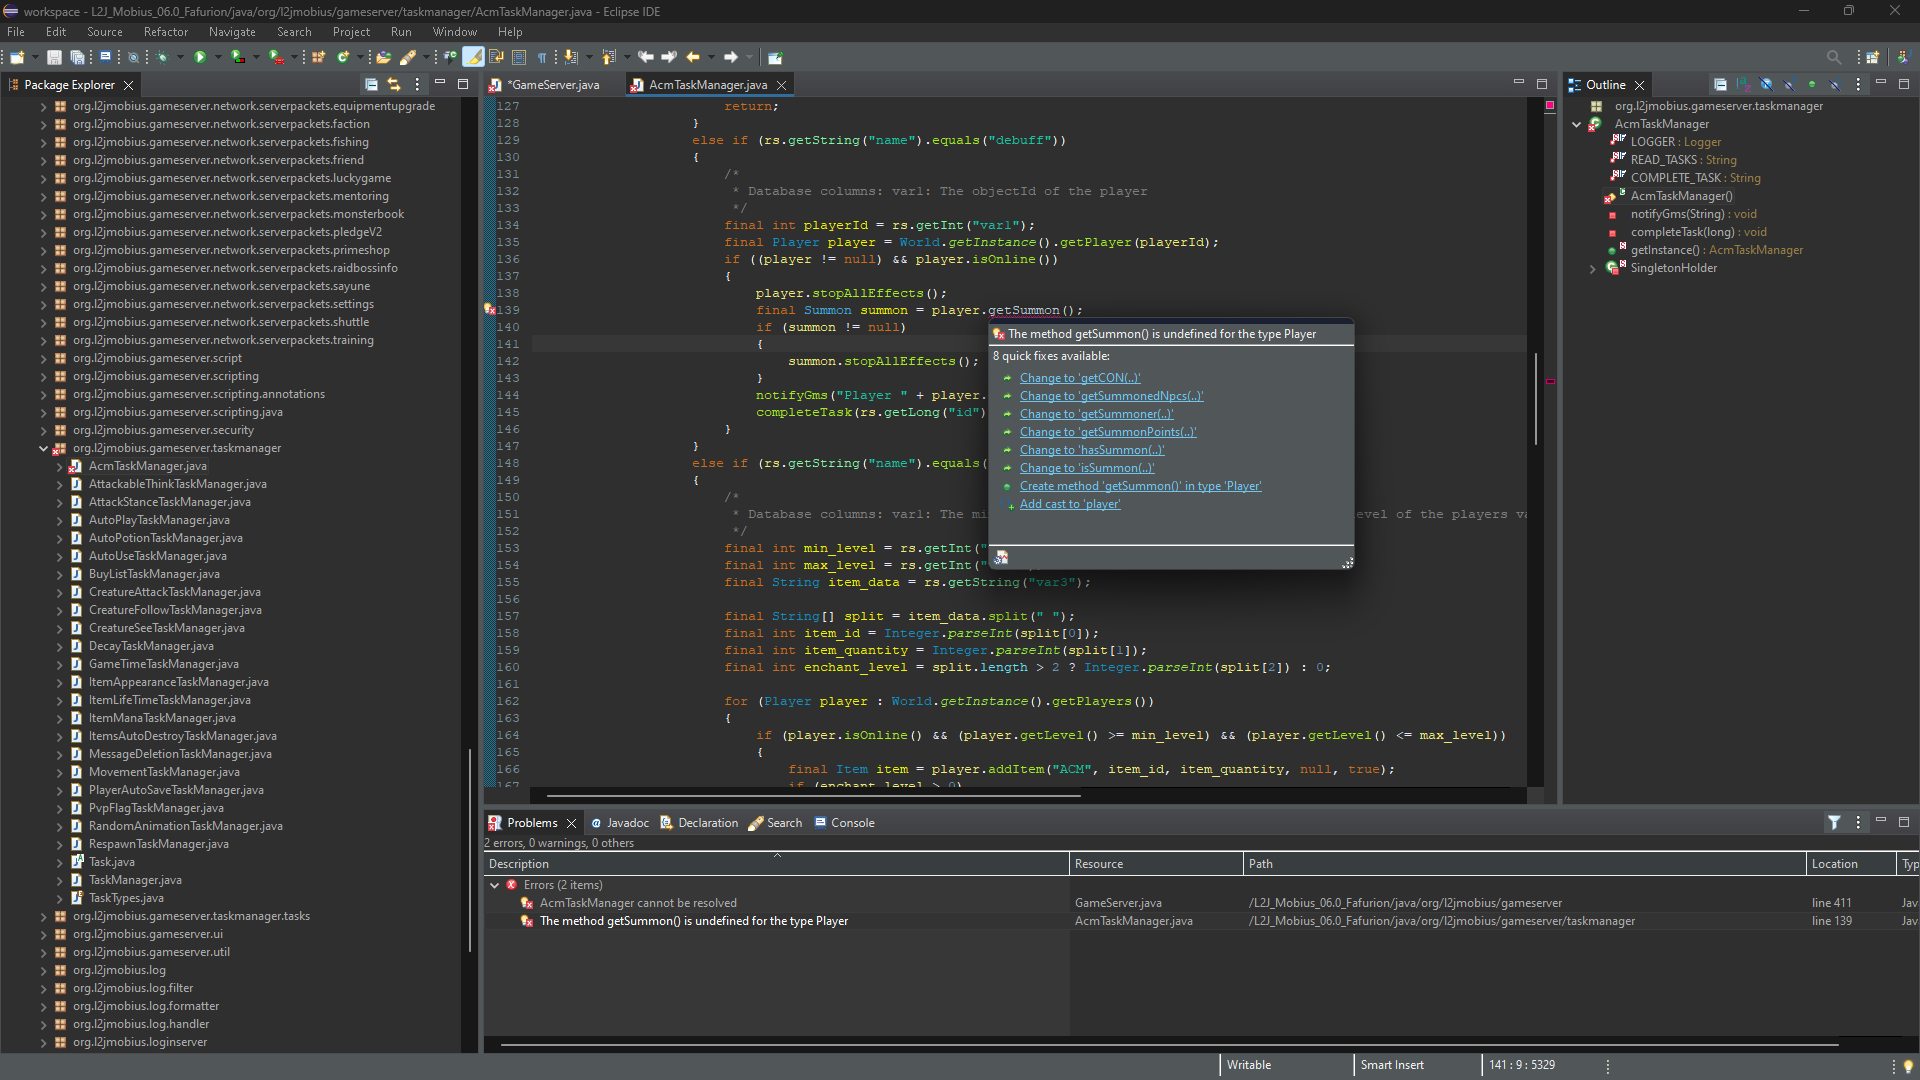Toggle Link with Editor in Package Explorer
The height and width of the screenshot is (1080, 1920).
point(394,85)
